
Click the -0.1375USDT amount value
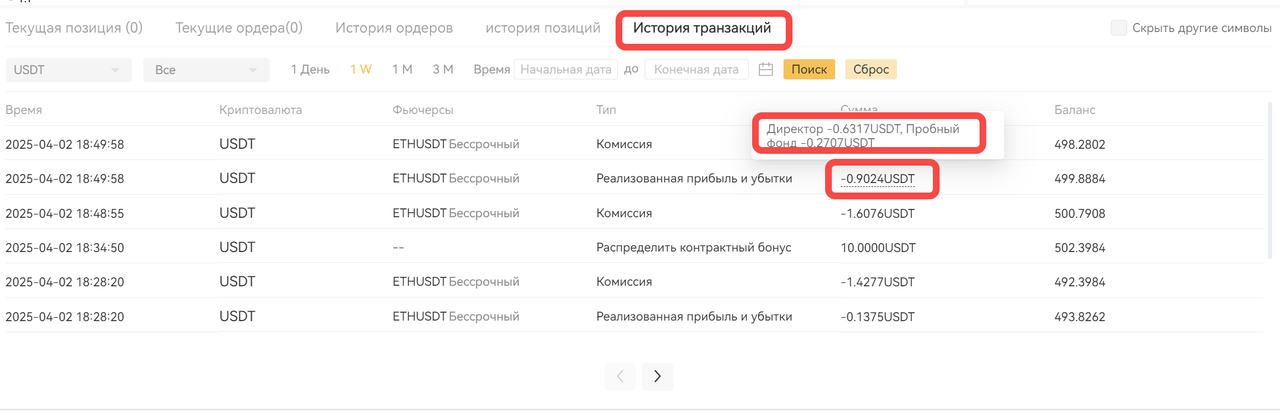point(878,316)
